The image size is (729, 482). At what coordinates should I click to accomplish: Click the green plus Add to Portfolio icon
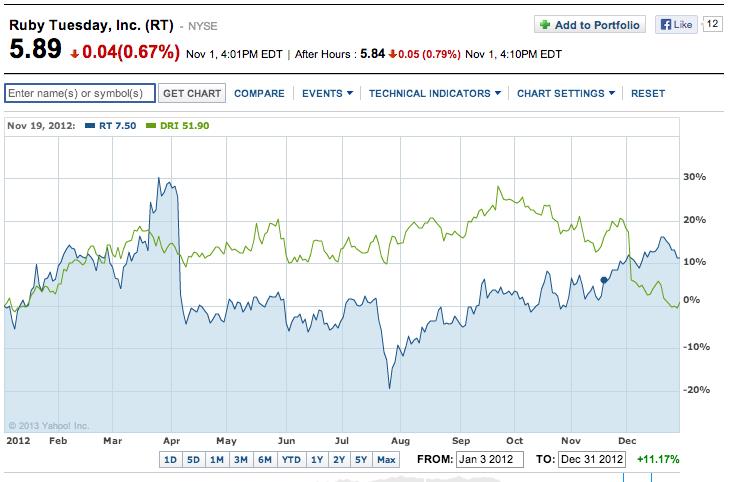point(545,25)
